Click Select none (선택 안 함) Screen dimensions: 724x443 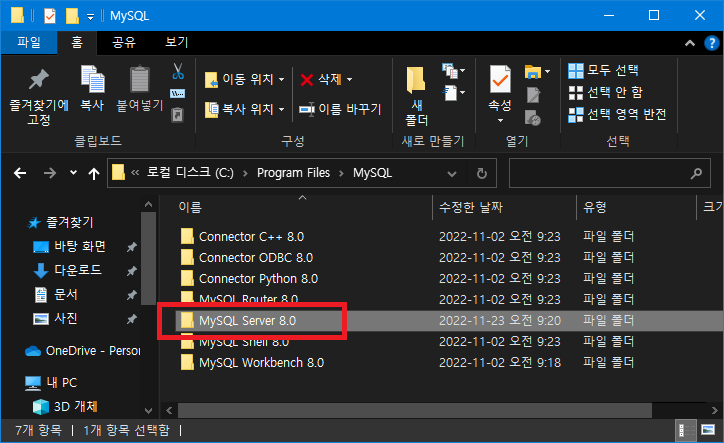605,92
